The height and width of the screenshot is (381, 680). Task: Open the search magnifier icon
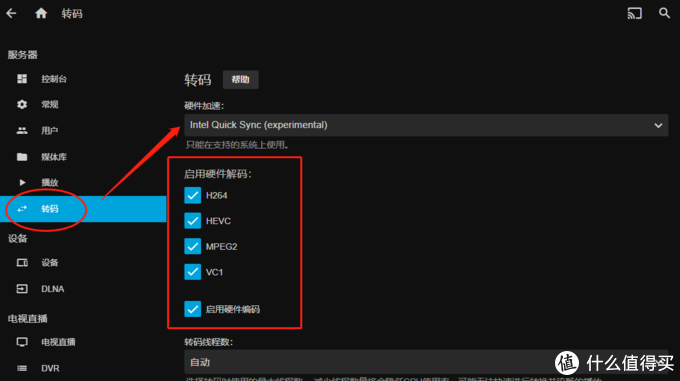point(664,13)
